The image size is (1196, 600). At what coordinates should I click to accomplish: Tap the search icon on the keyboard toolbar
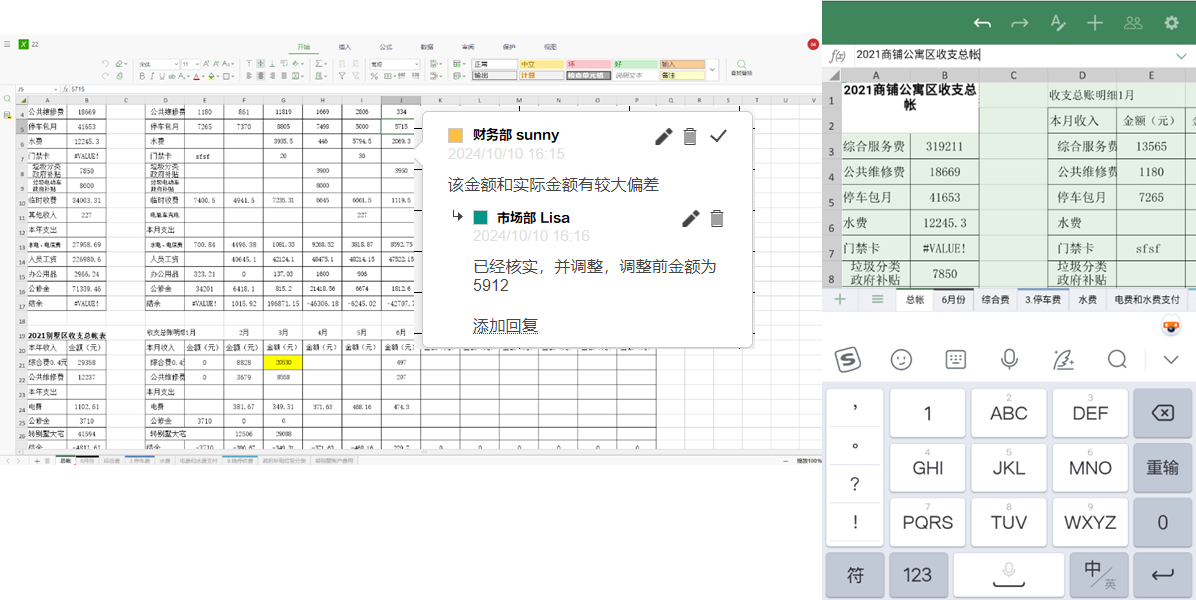pos(1117,359)
